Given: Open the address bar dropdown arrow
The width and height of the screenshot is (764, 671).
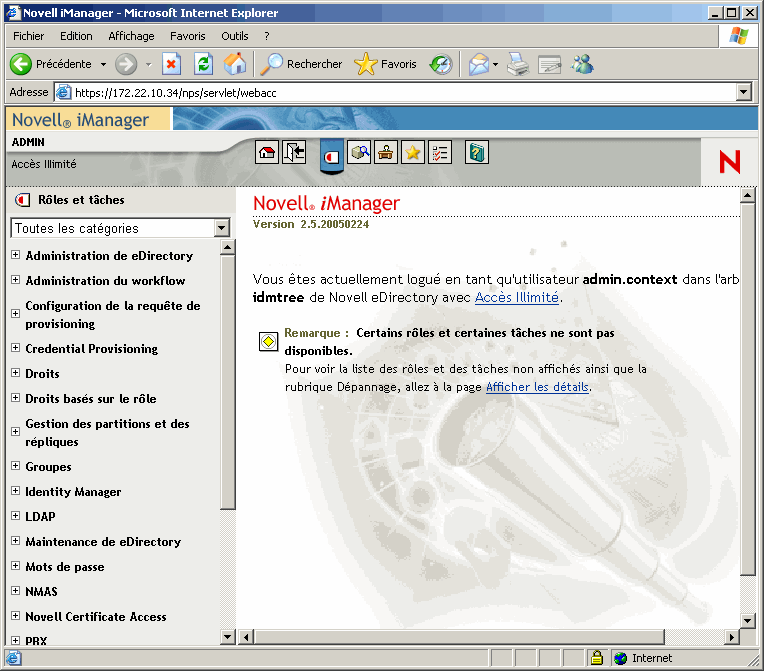Looking at the screenshot, I should point(744,92).
